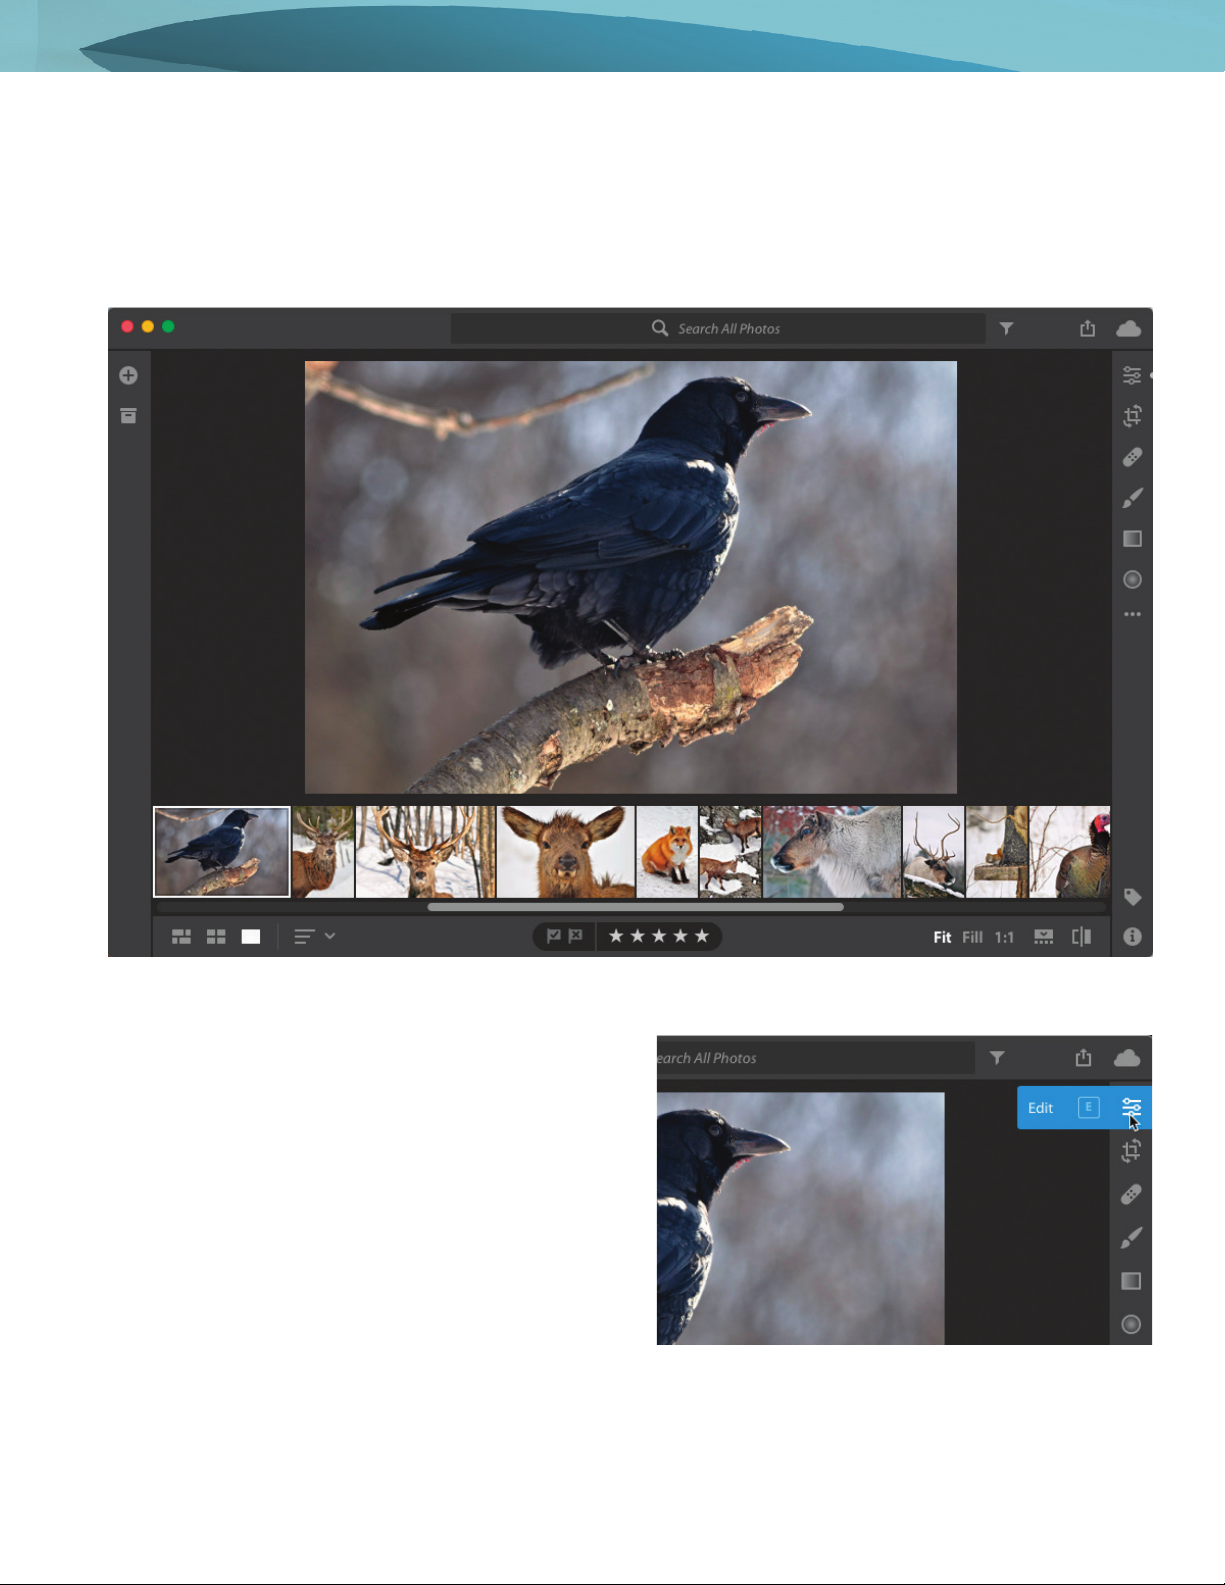Click the Edit tooltip label in the cropped screenshot
The width and height of the screenshot is (1225, 1585).
pos(1040,1108)
